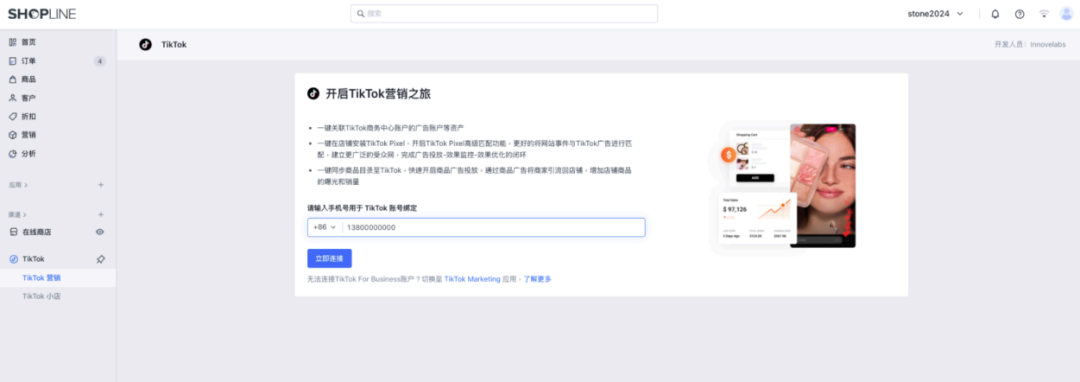Click the 客户 customers person icon

point(12,98)
